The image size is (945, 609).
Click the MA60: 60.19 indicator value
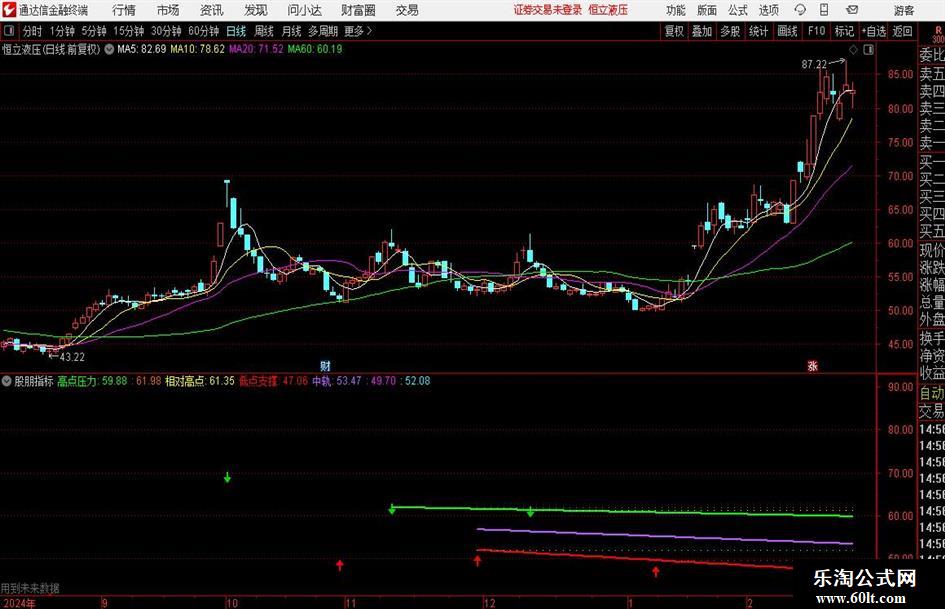pos(315,49)
